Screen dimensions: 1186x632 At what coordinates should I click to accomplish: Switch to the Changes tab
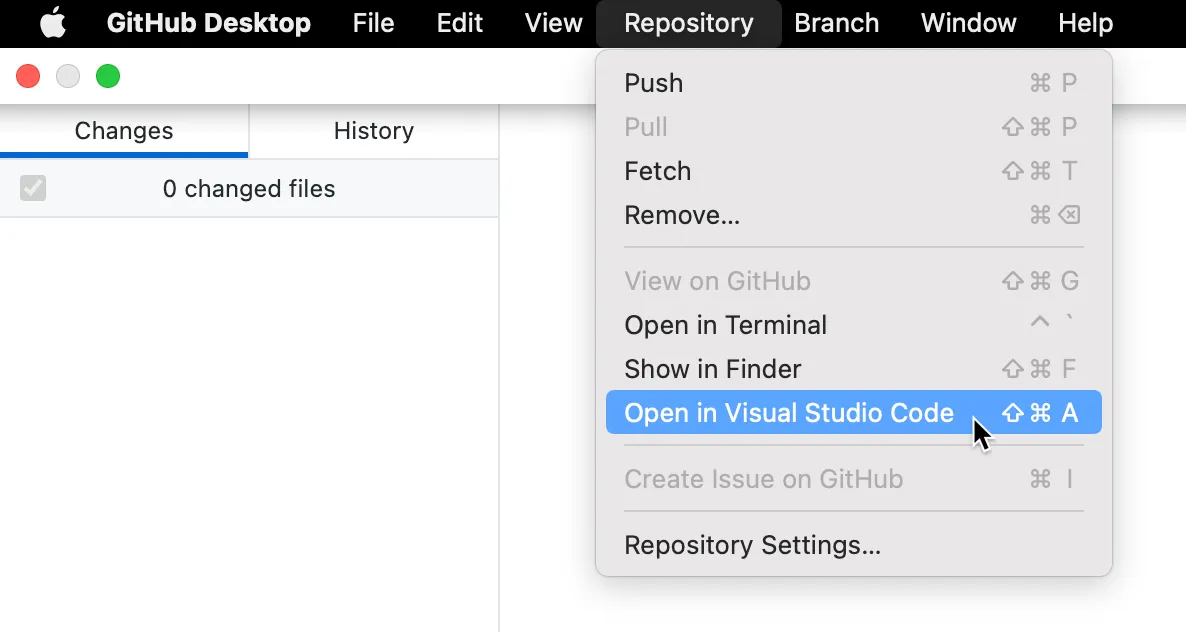click(124, 131)
